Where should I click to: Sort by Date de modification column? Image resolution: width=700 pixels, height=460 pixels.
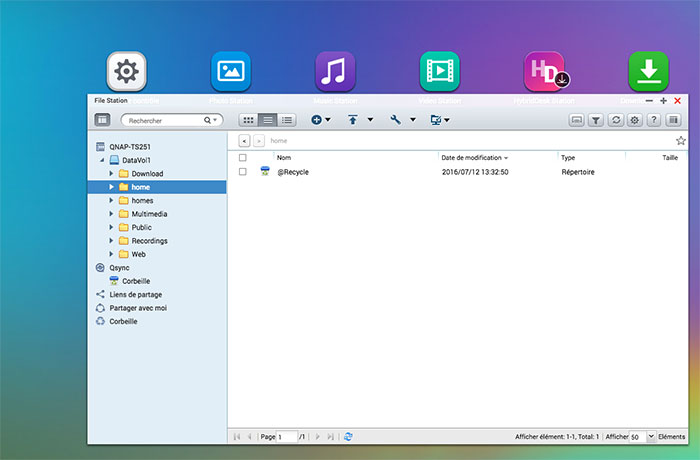(471, 158)
